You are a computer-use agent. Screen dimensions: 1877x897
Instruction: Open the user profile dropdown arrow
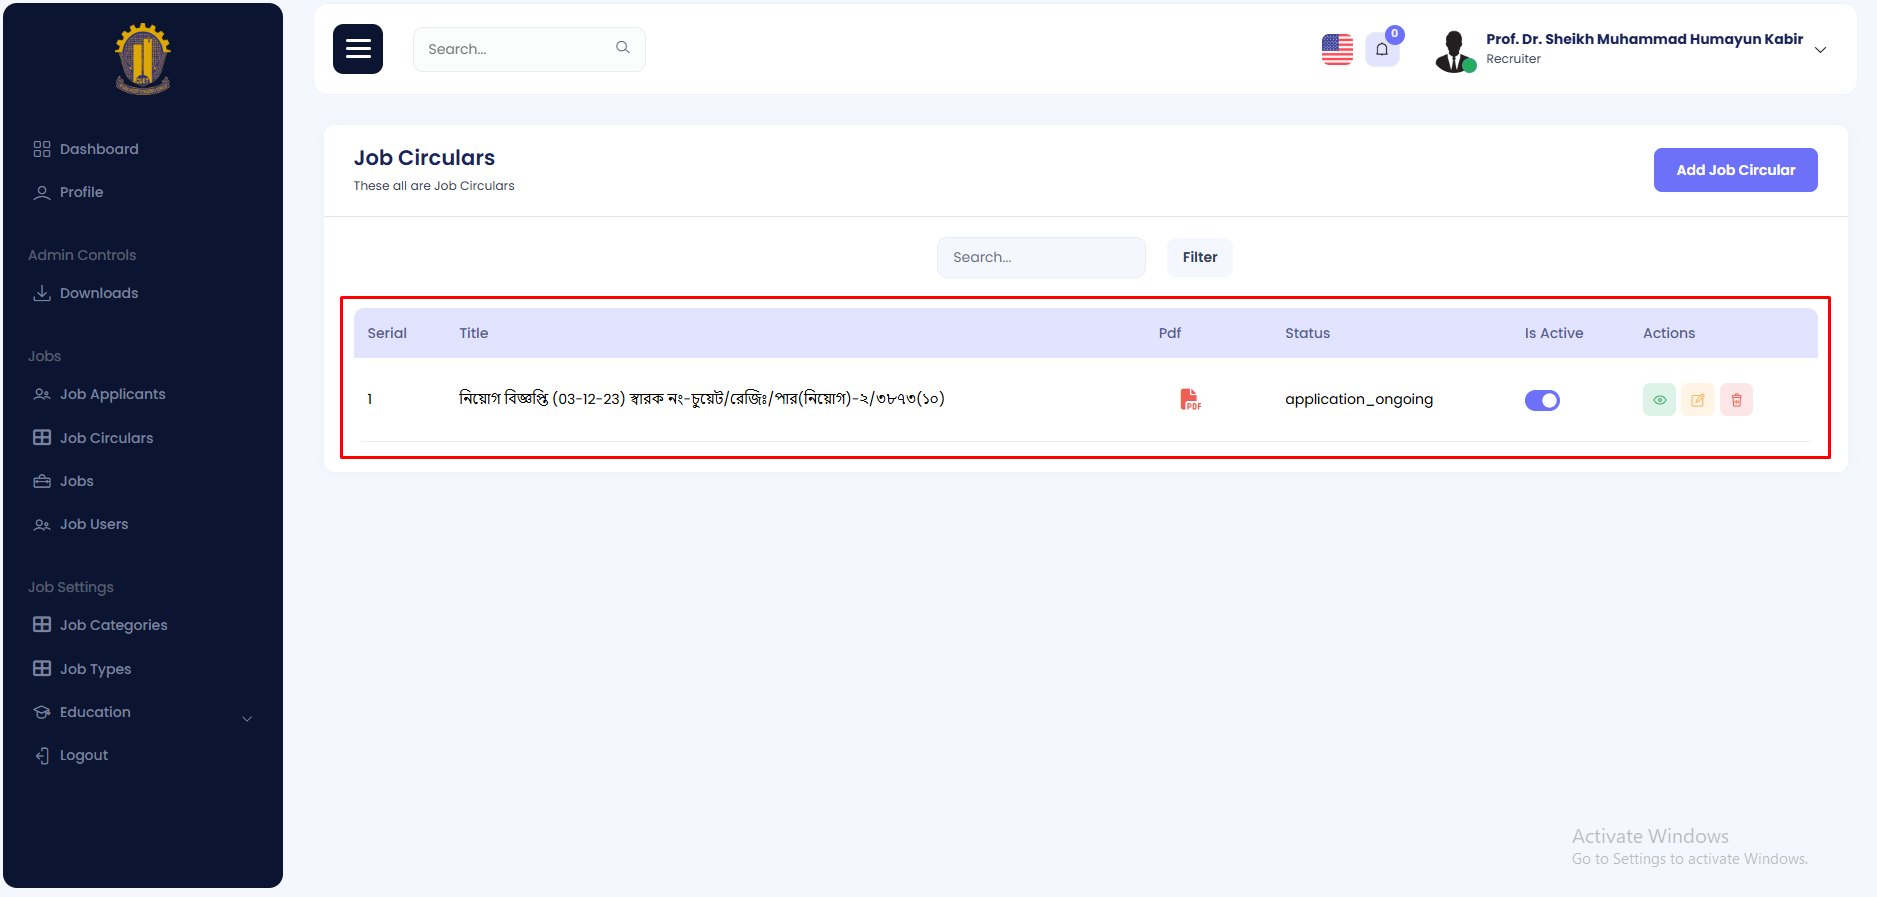click(x=1820, y=50)
